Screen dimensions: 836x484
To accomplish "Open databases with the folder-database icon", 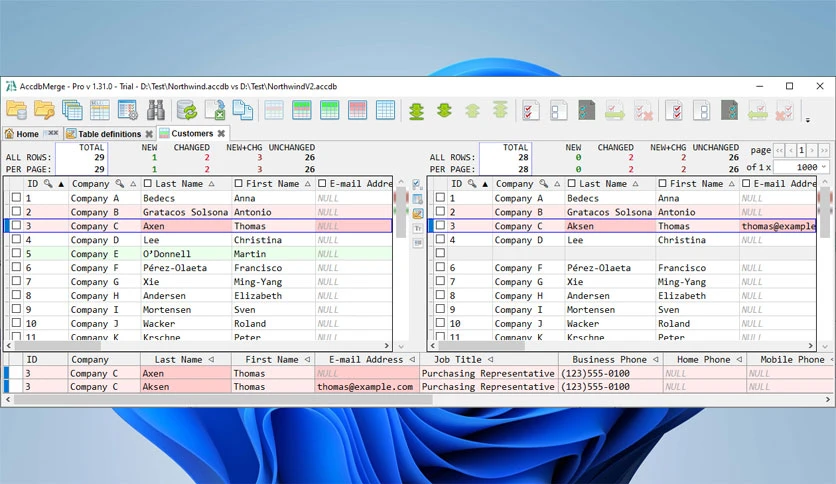I will [17, 110].
